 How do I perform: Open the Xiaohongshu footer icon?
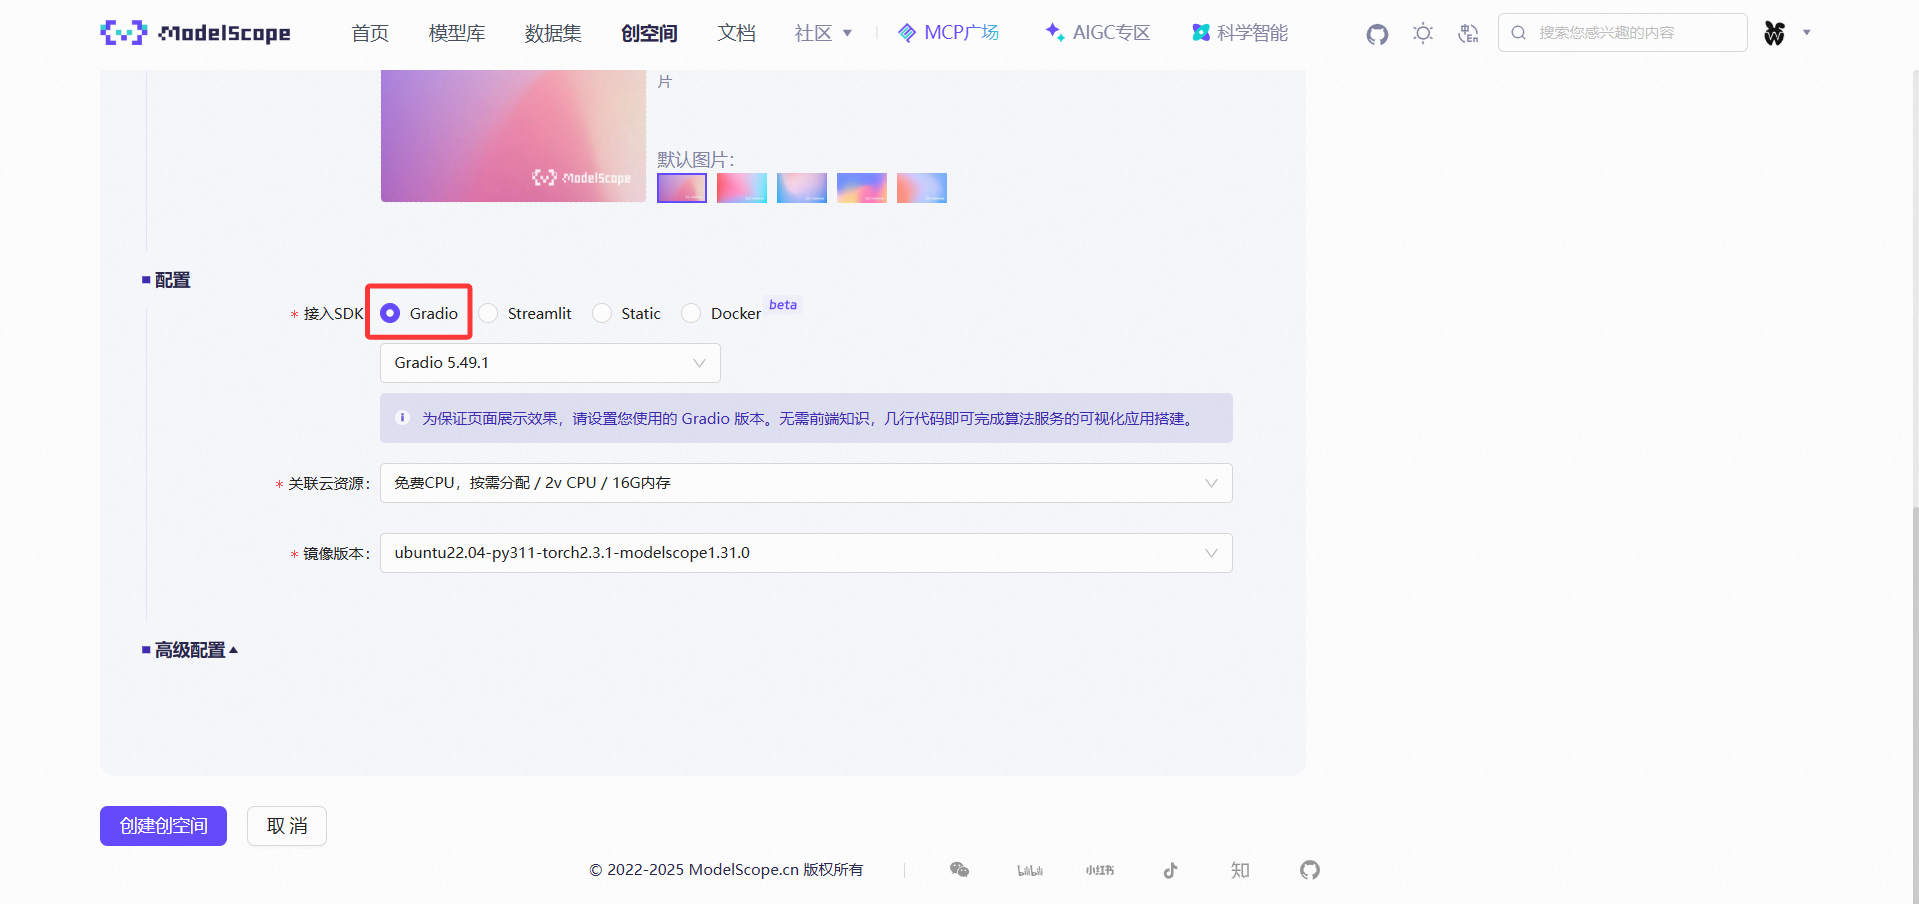coord(1100,870)
